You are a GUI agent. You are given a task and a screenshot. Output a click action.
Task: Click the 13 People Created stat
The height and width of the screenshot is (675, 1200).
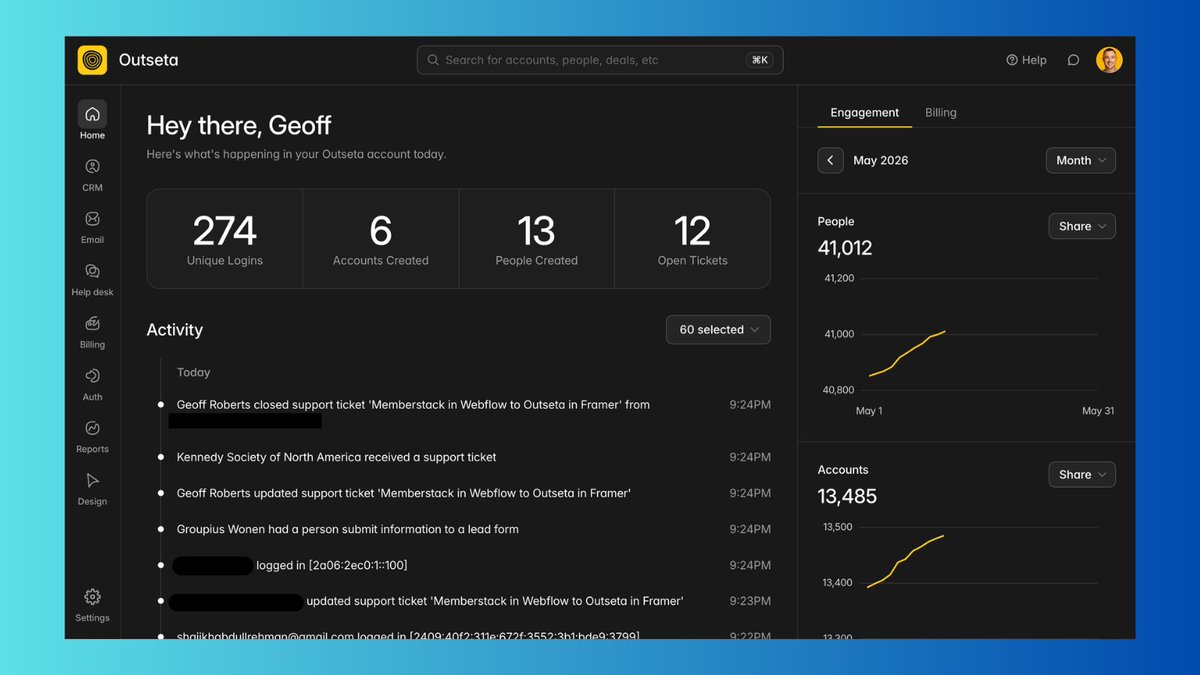coord(537,239)
